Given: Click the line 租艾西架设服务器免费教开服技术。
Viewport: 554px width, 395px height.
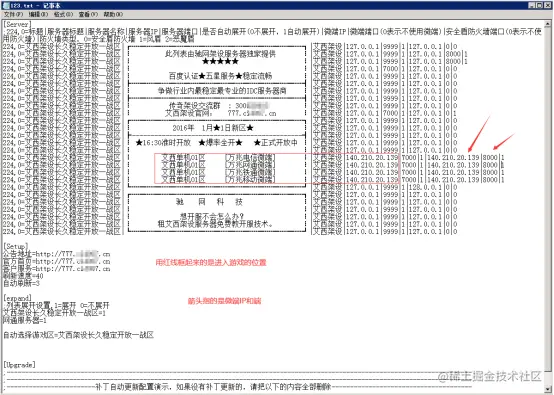Looking at the screenshot, I should 215,224.
